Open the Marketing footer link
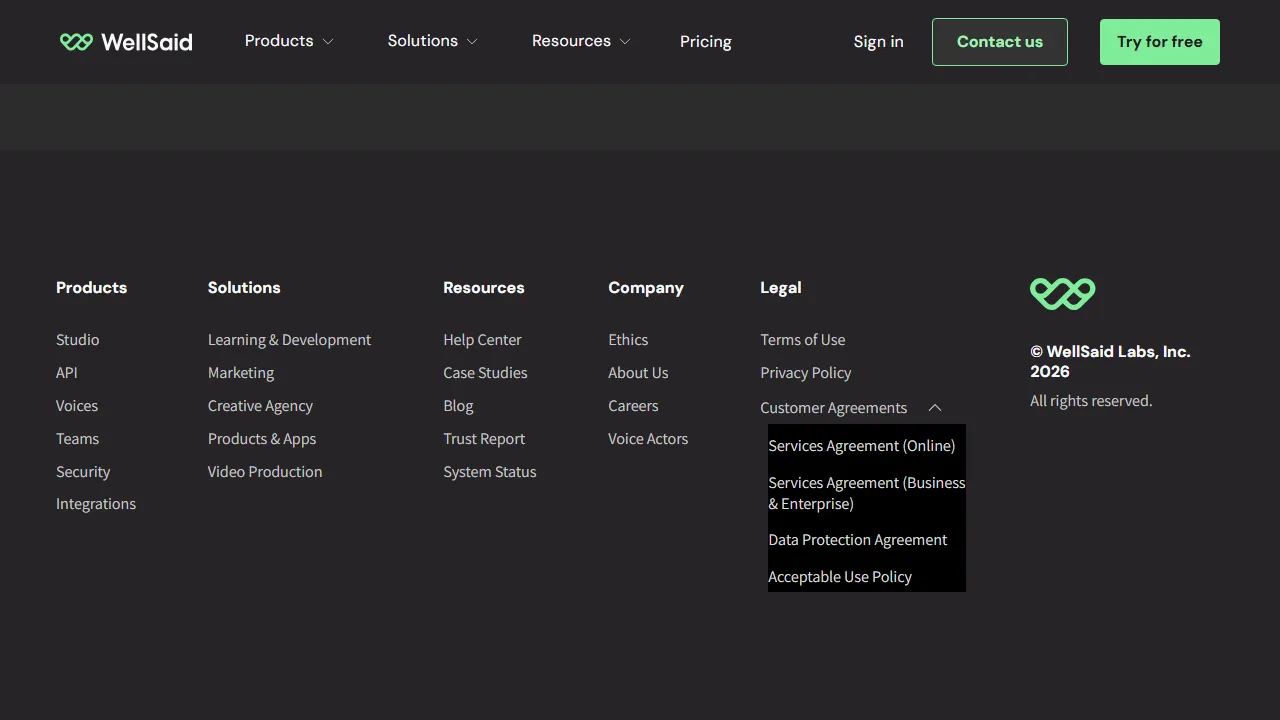 [241, 373]
